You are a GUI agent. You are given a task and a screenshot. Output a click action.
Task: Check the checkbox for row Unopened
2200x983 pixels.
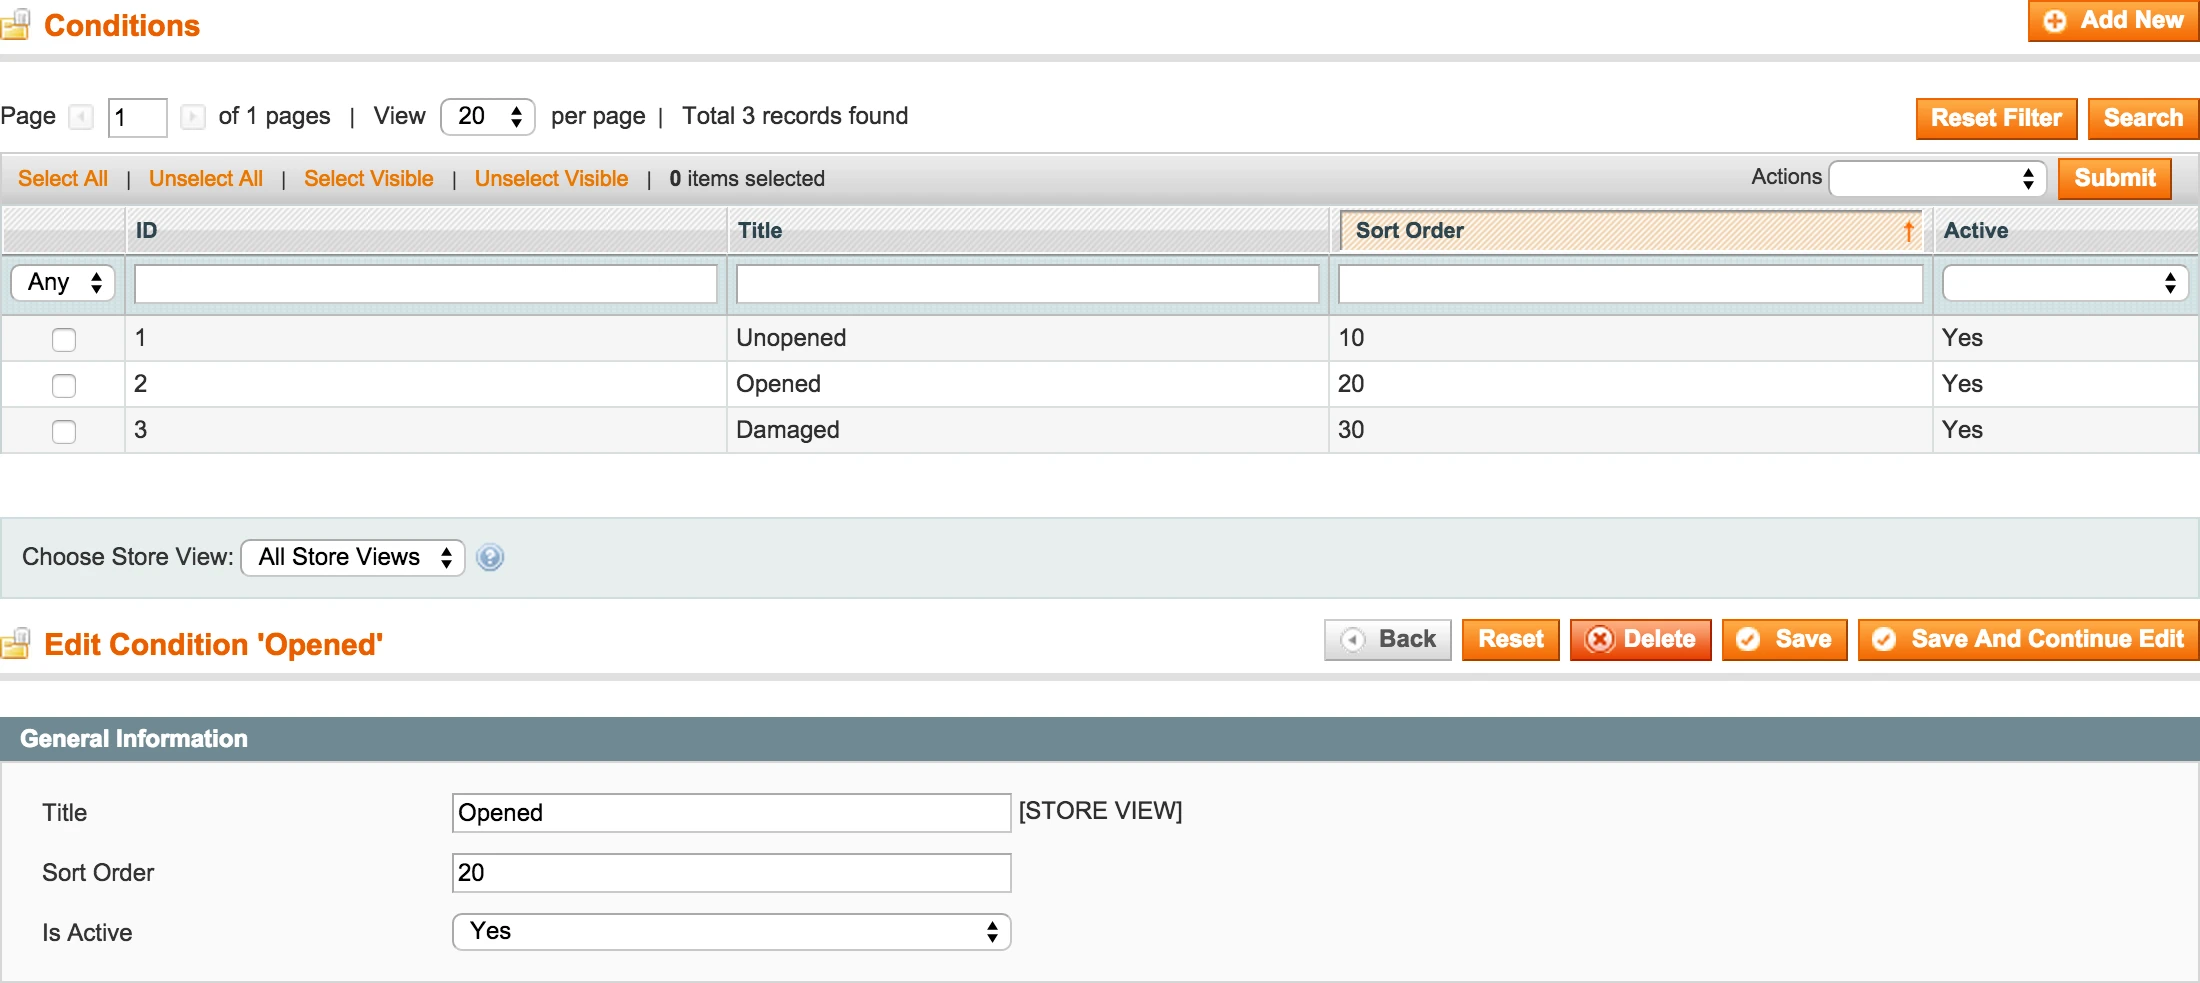(x=64, y=339)
